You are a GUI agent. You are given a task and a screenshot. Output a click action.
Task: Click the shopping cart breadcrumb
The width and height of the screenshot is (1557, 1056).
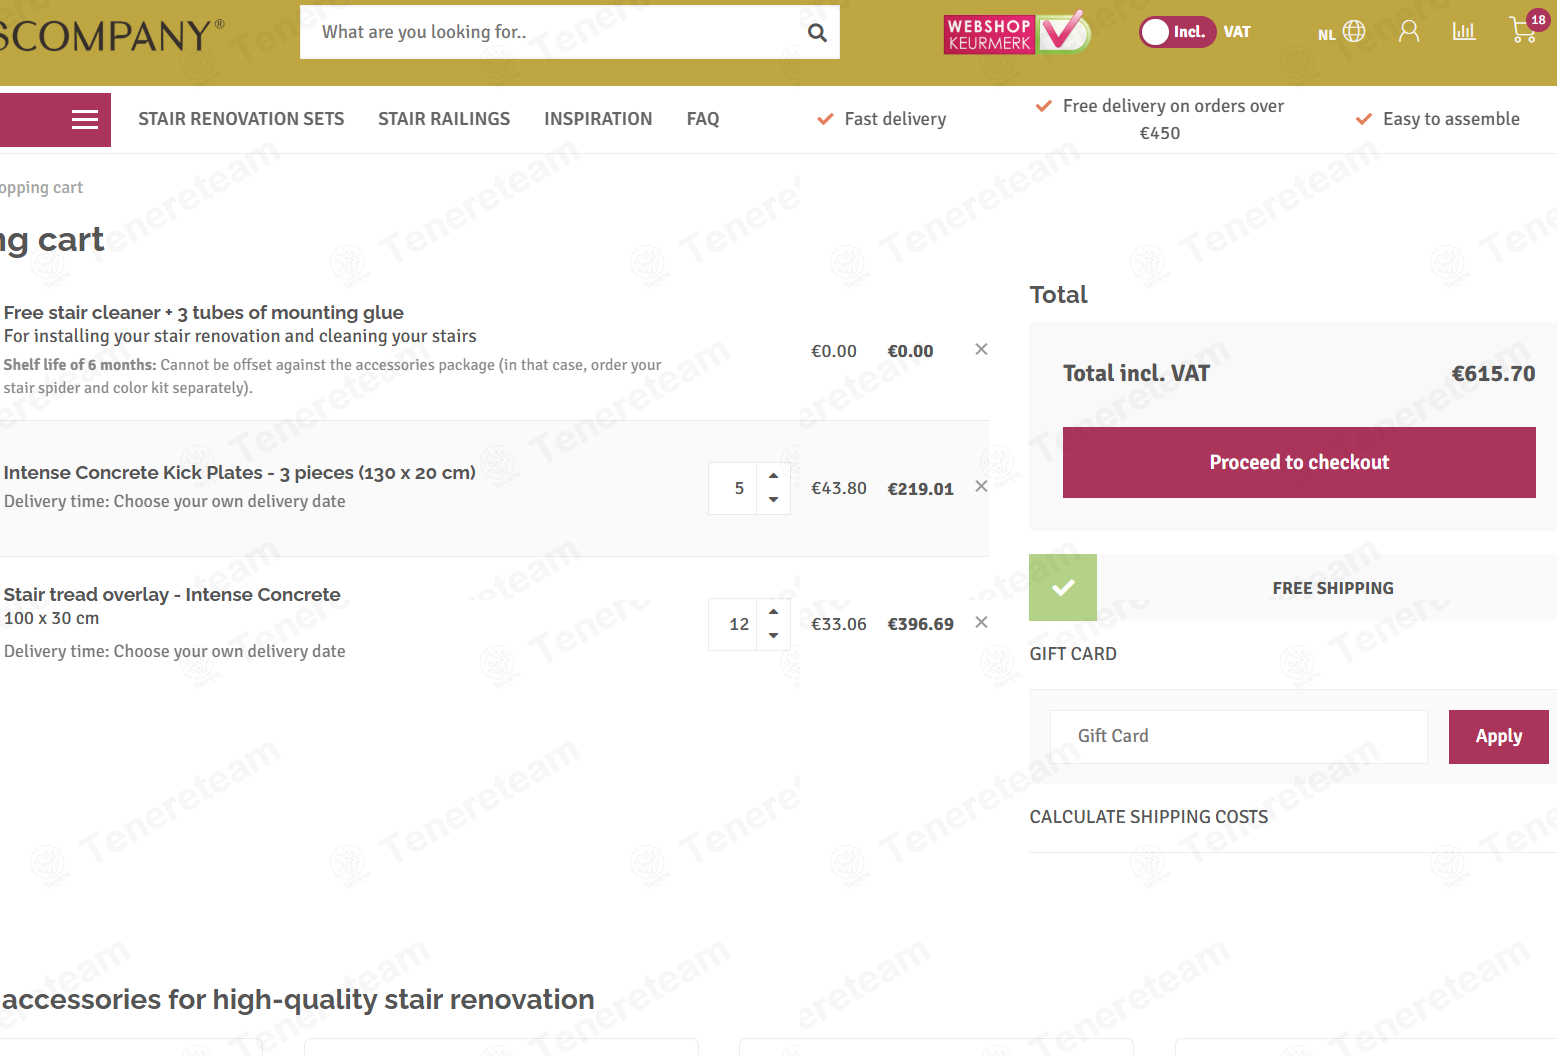[x=41, y=188]
